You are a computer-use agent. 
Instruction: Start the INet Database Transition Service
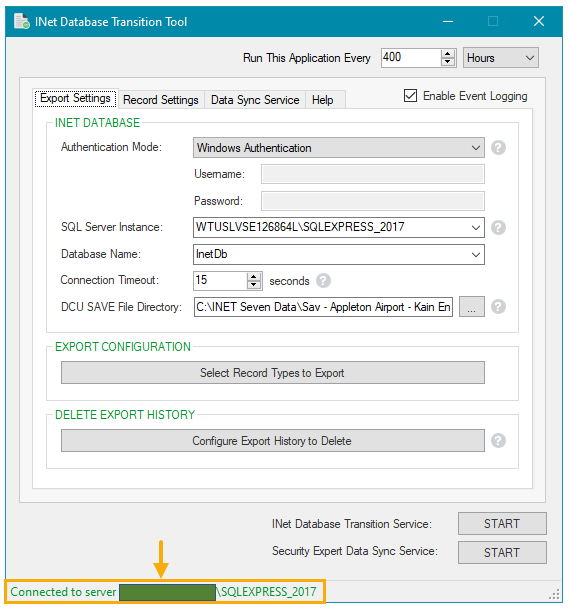tap(502, 524)
